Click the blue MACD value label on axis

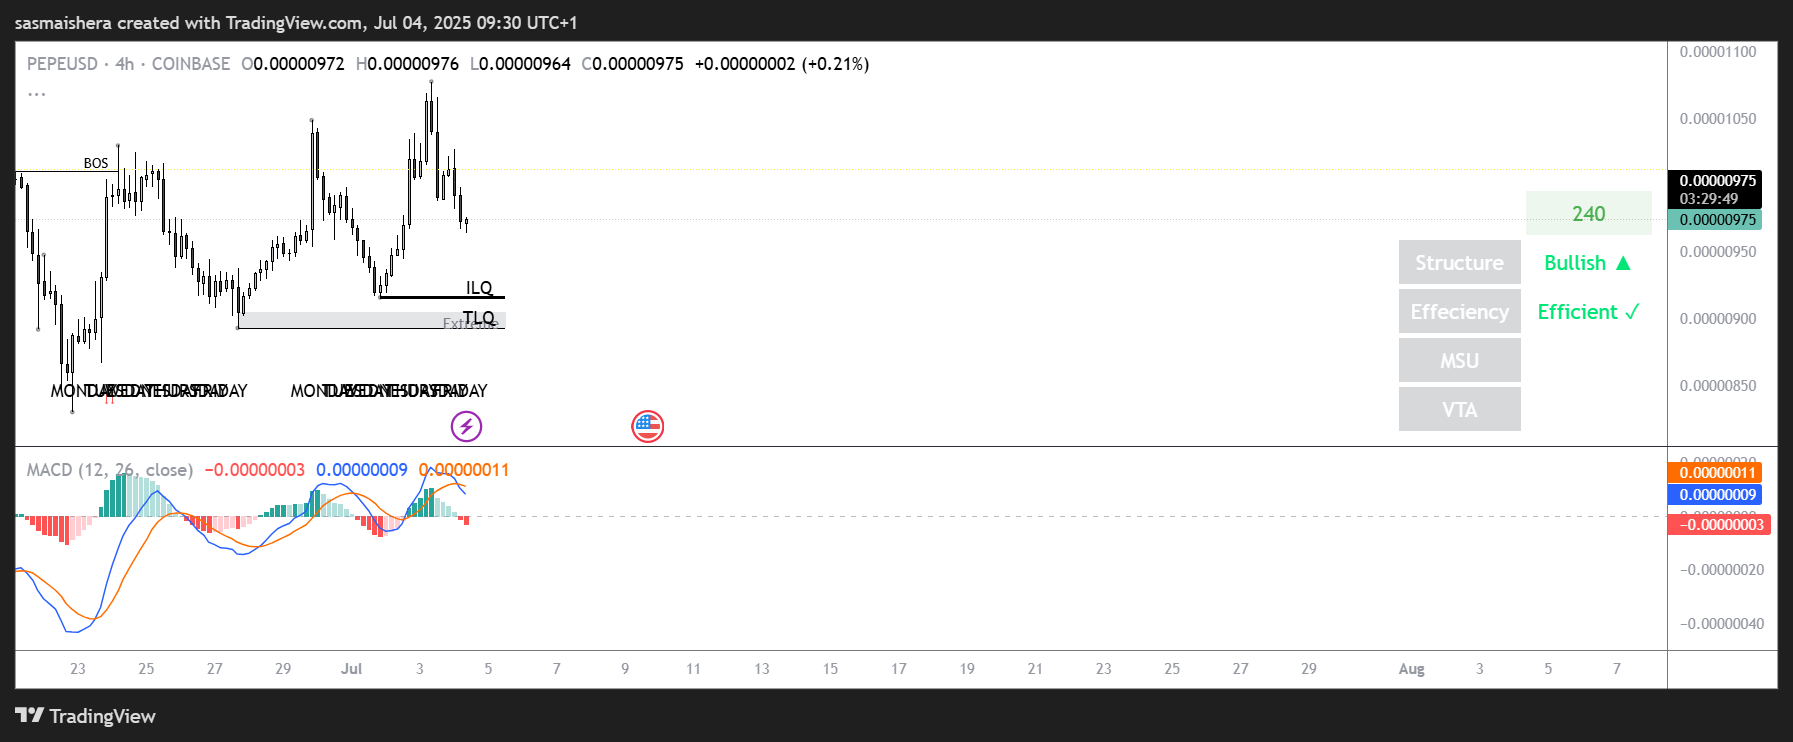click(x=1716, y=495)
